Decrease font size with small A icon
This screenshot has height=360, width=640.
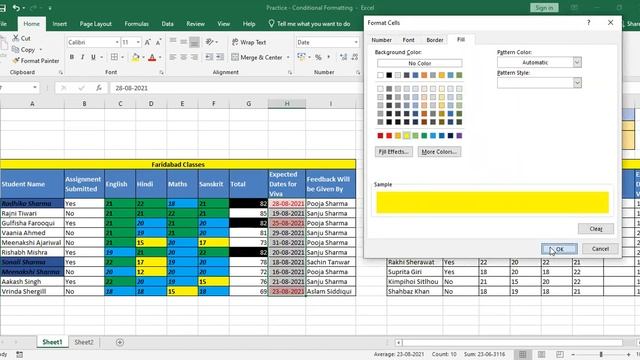pos(158,42)
